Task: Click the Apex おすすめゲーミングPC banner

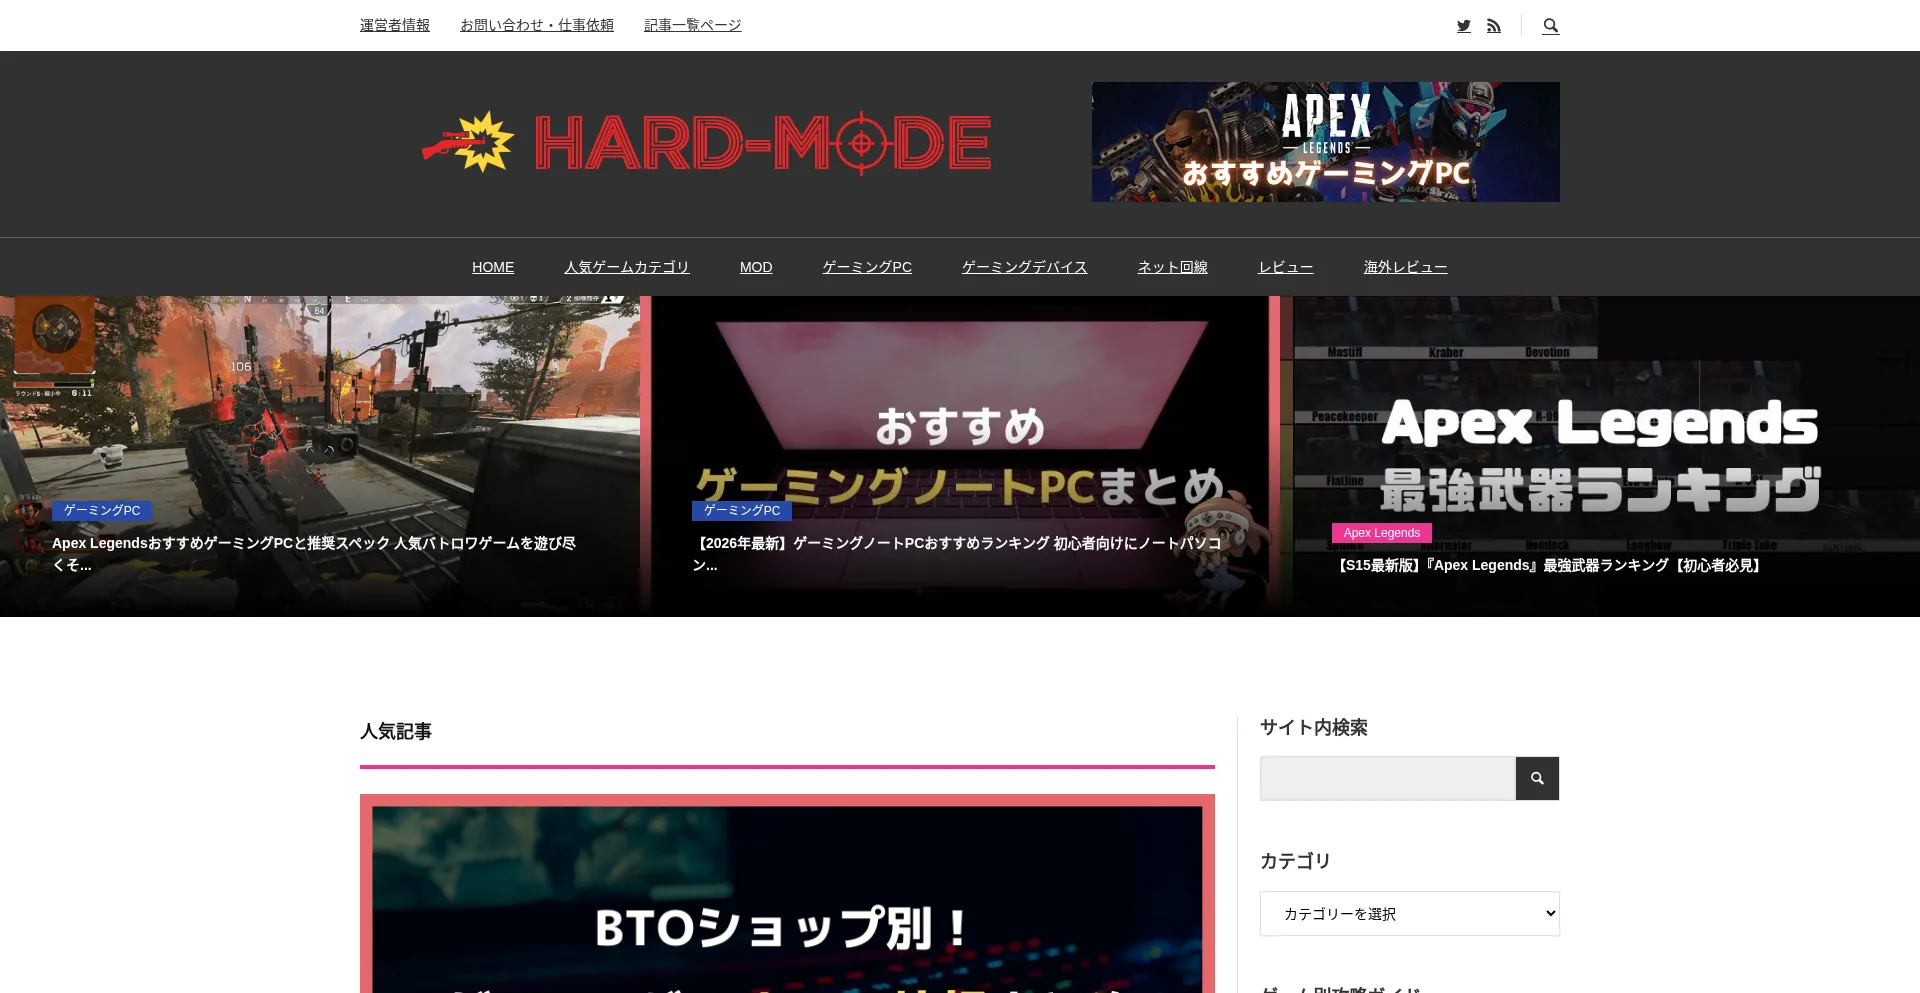Action: [1326, 142]
